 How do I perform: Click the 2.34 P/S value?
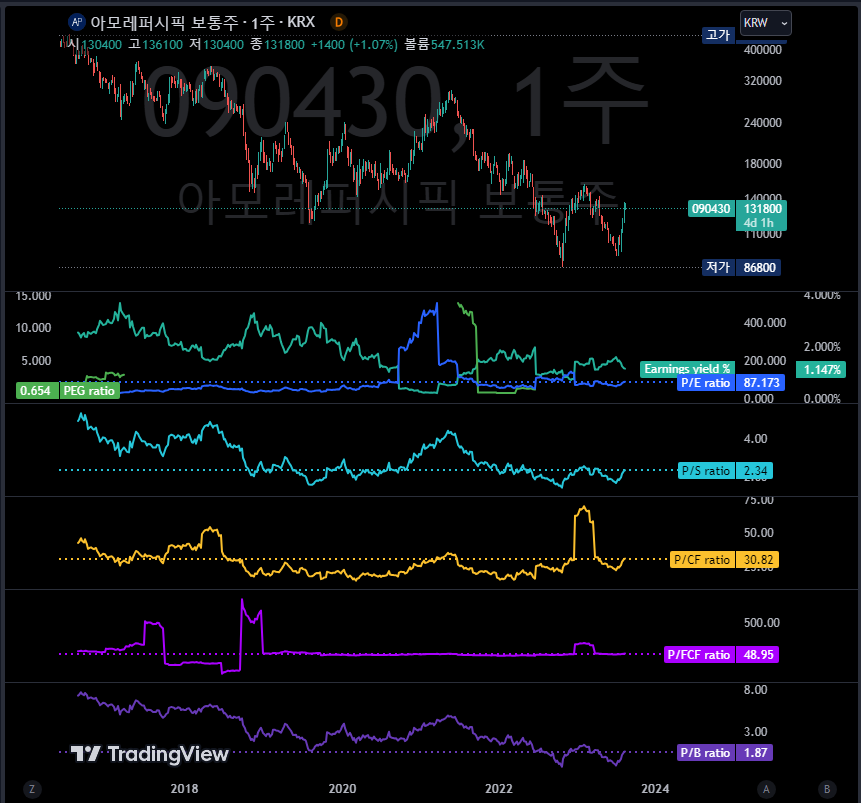point(754,471)
